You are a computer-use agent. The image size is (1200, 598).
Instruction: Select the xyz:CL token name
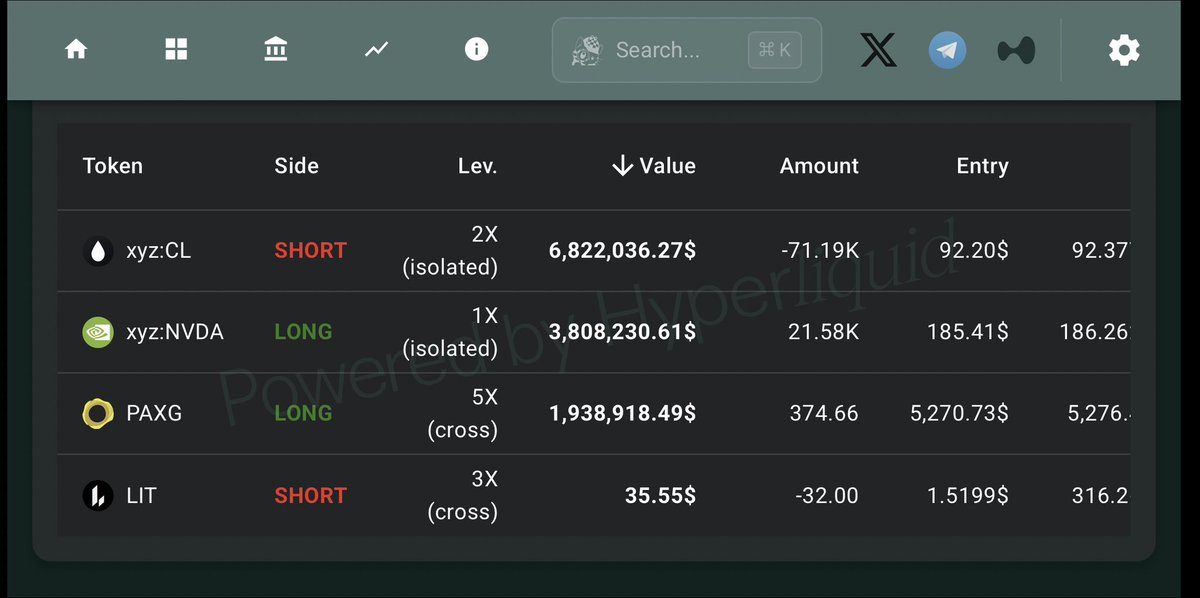159,251
